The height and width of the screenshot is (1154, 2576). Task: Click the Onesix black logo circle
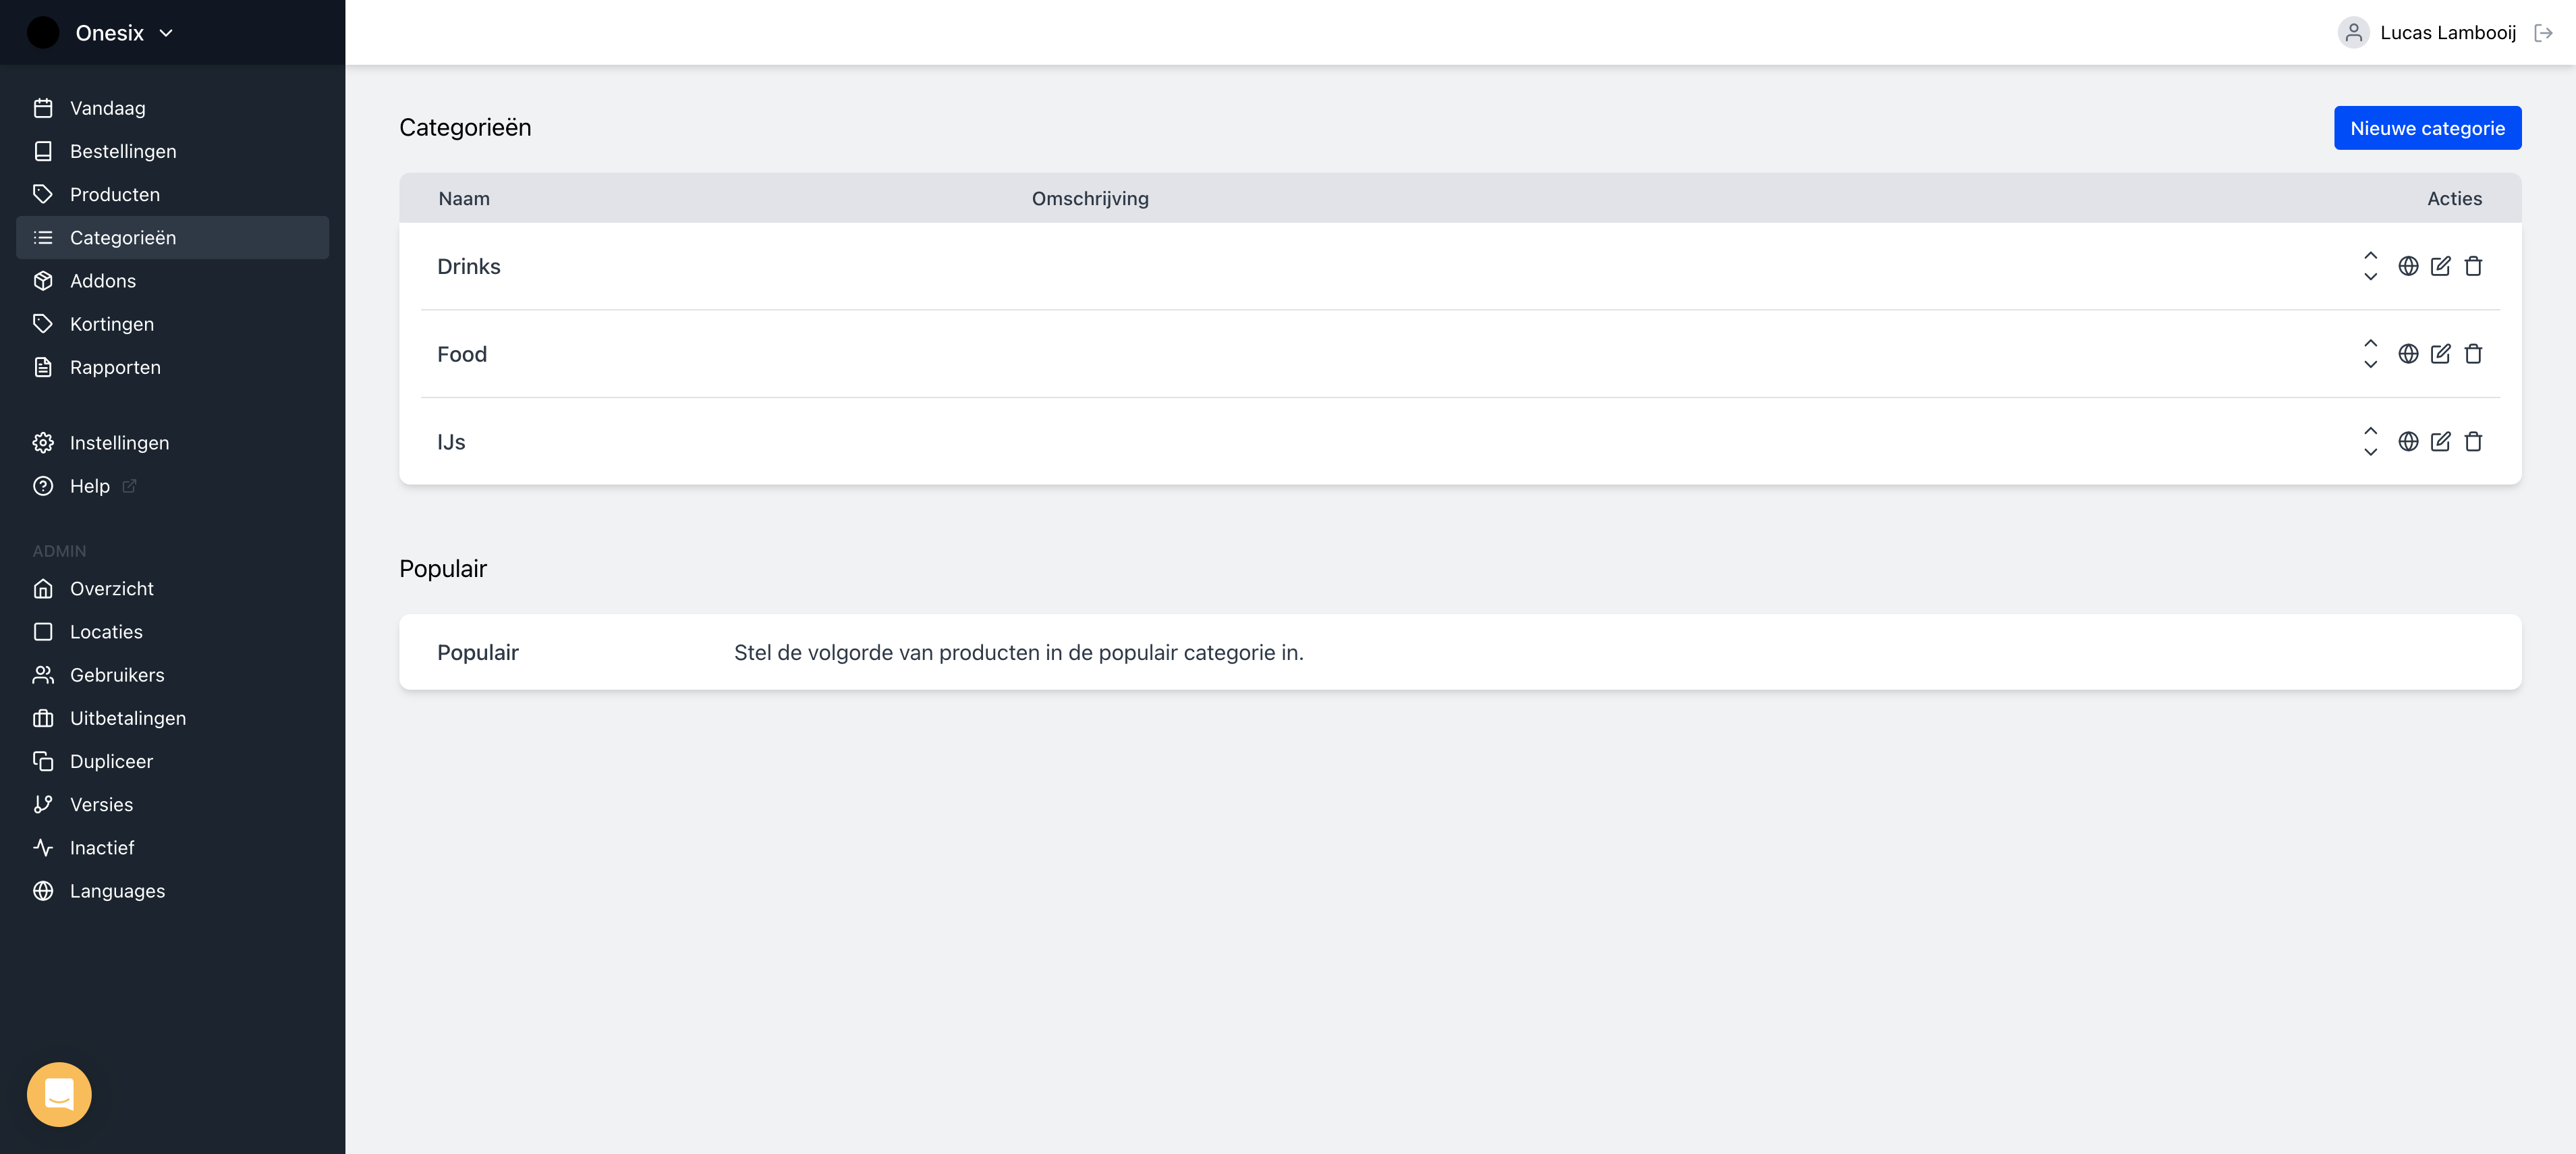click(x=43, y=33)
